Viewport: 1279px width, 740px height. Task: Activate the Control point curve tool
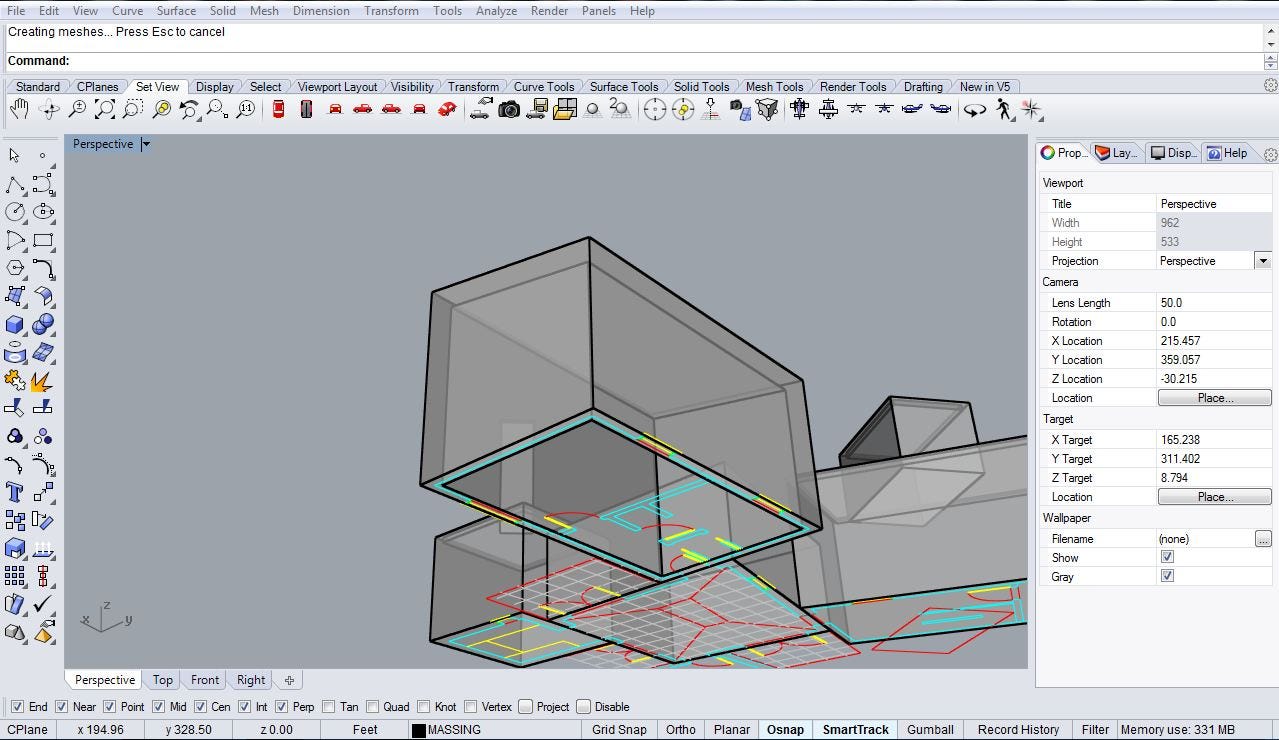tap(41, 183)
